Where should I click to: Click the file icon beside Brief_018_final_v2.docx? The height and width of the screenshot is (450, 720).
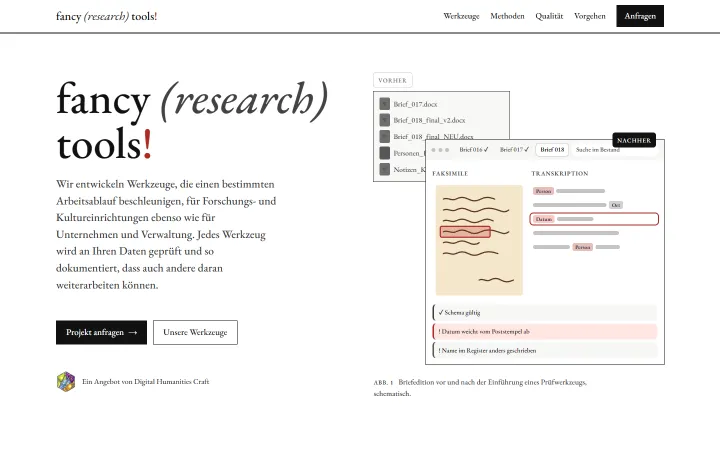pos(385,120)
